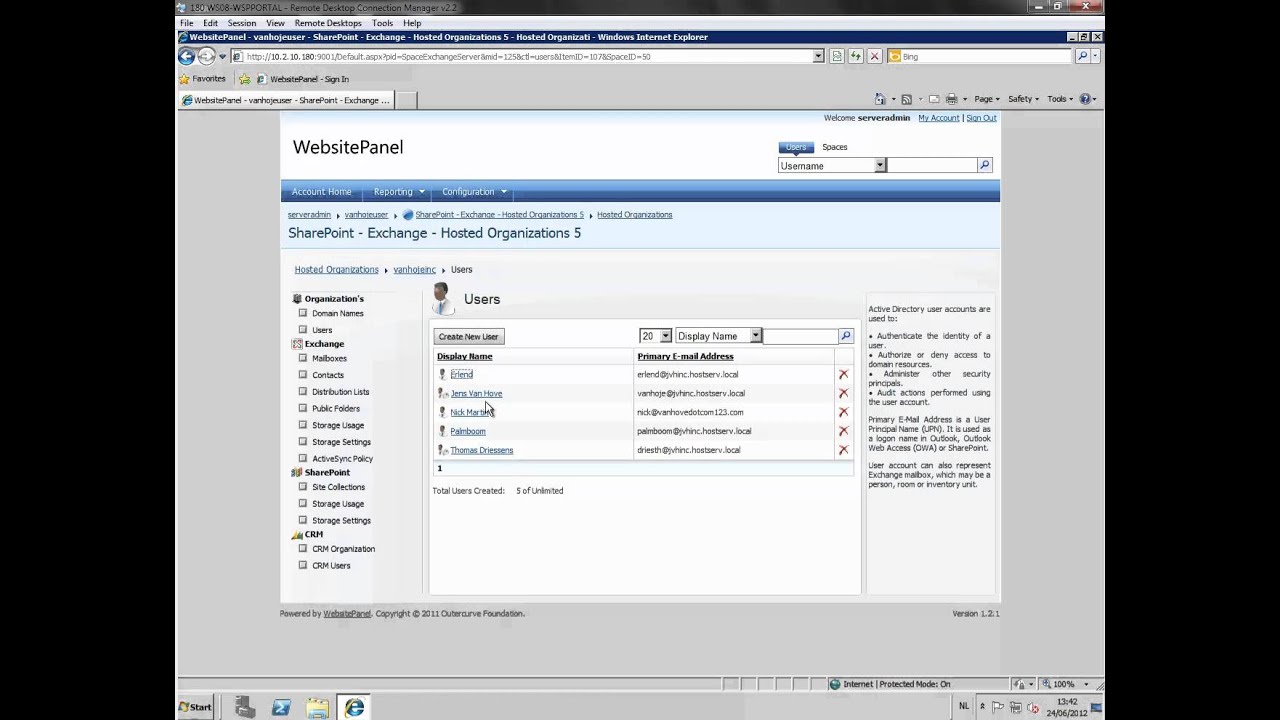The height and width of the screenshot is (720, 1280).
Task: Open the IE address bar dropdown arrow
Action: (818, 57)
